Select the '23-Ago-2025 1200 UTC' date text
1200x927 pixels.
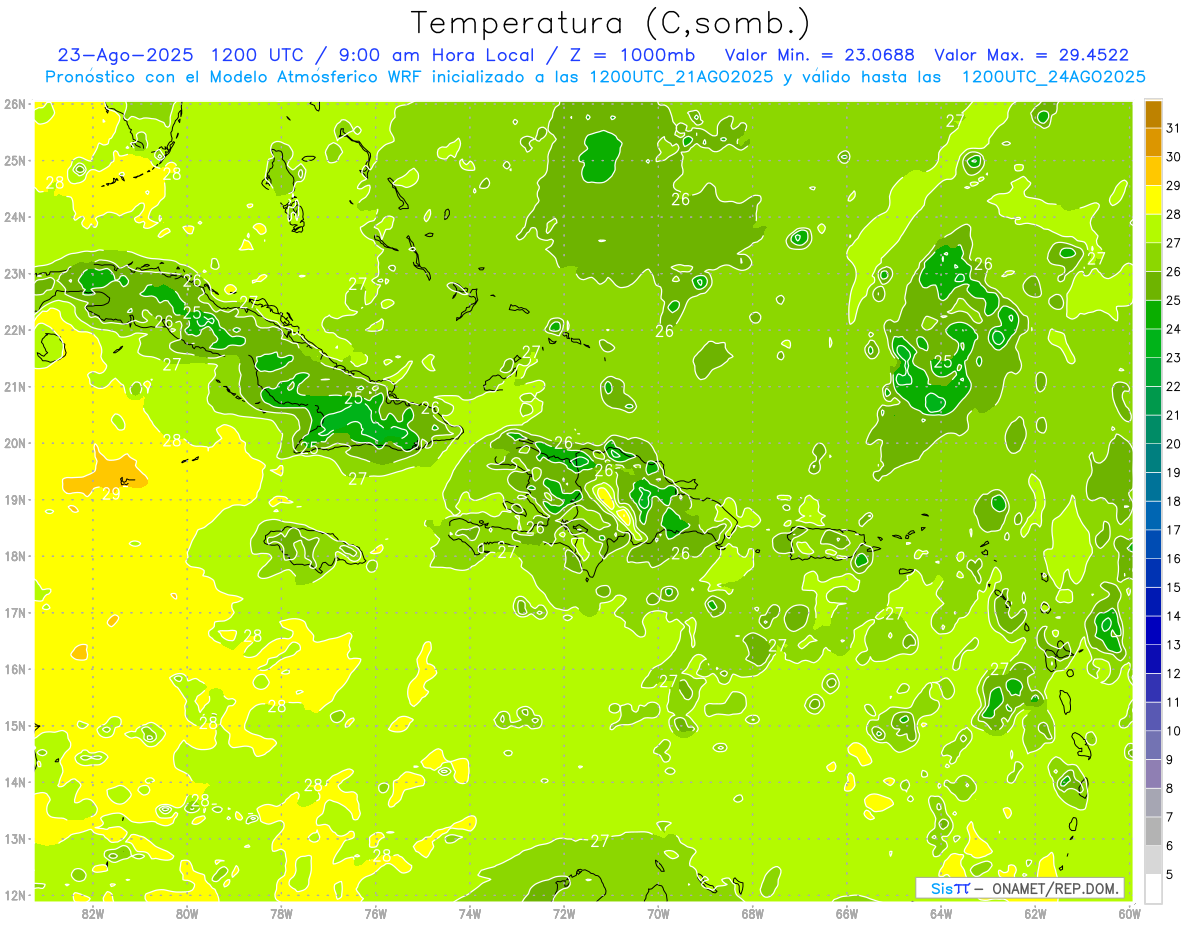click(183, 55)
